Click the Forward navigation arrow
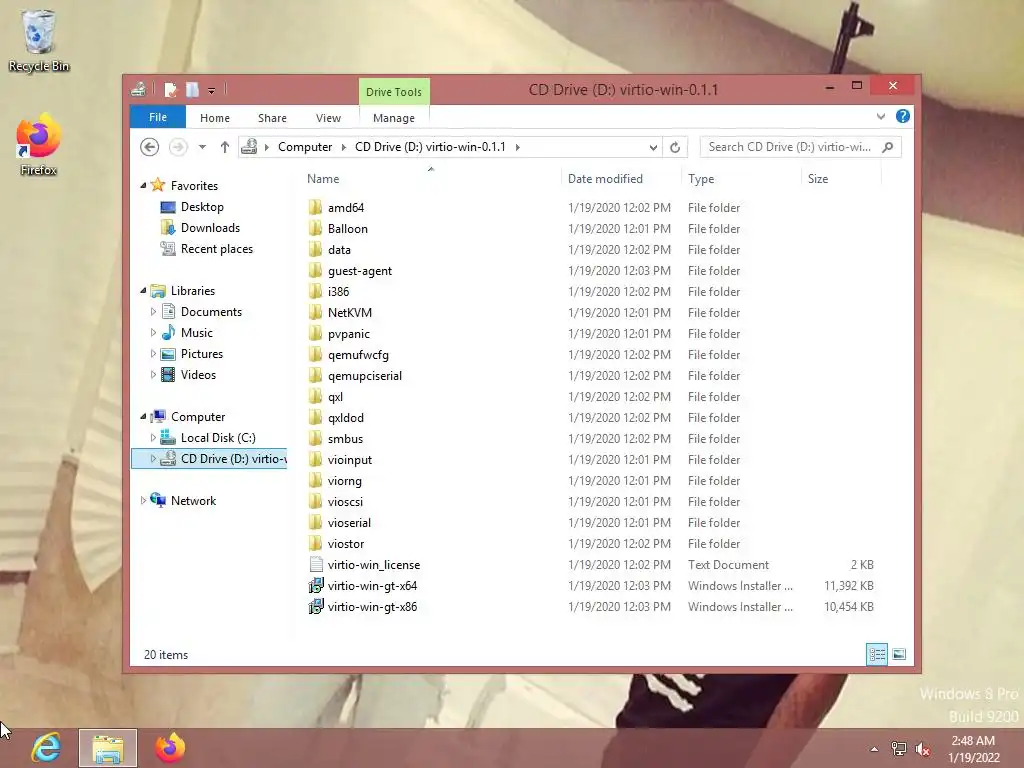The image size is (1024, 768). (178, 147)
